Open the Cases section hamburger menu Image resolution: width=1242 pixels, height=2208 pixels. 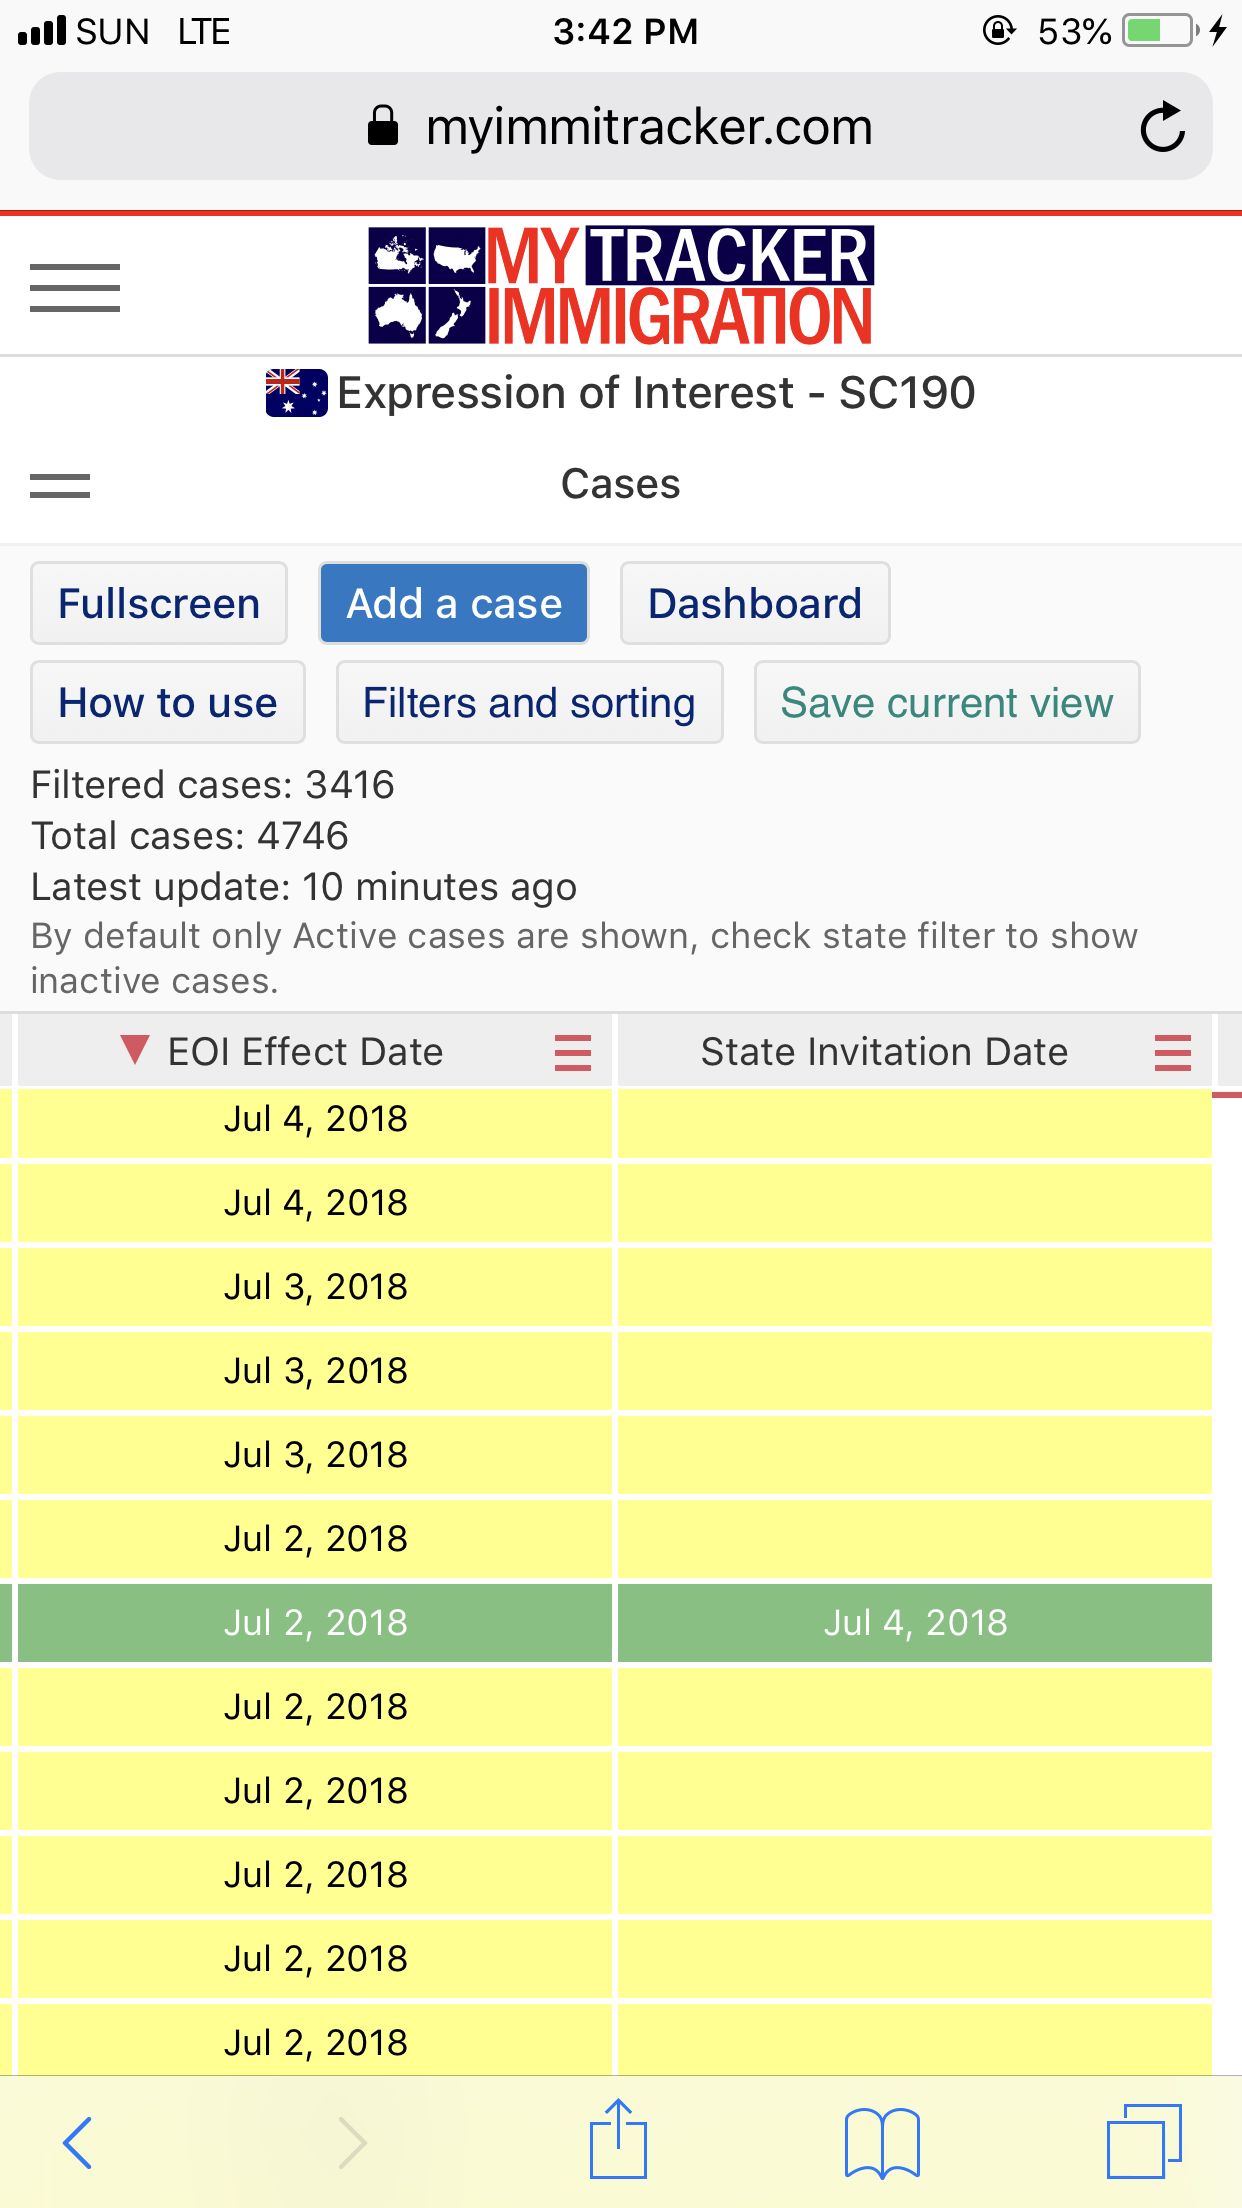(60, 486)
